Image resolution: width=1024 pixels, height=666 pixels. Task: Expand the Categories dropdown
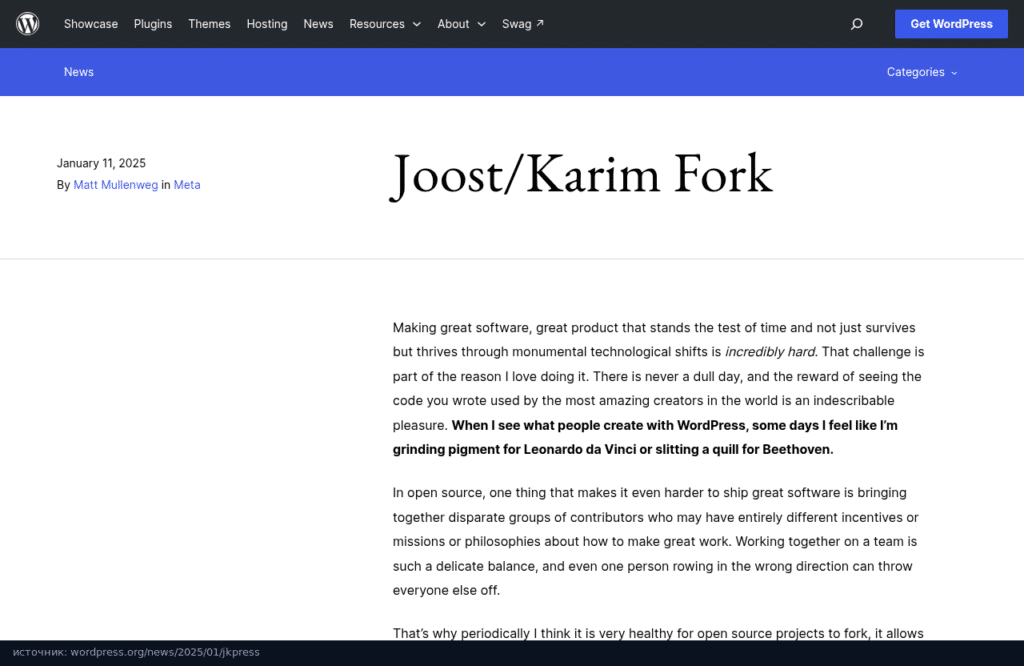(921, 72)
